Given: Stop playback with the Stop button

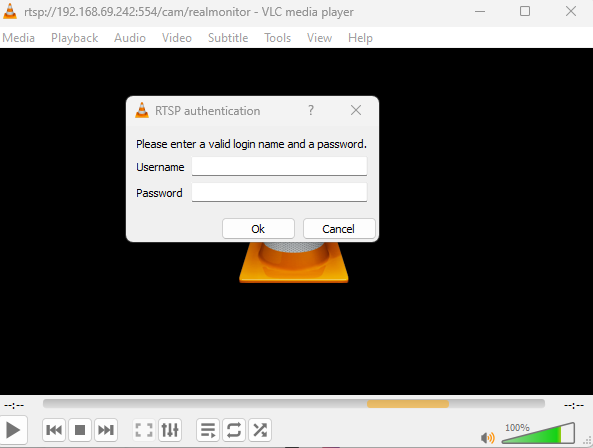Looking at the screenshot, I should pyautogui.click(x=80, y=430).
